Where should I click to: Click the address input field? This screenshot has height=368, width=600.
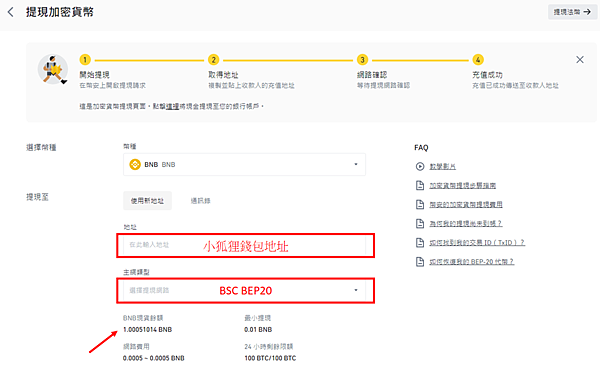[245, 245]
